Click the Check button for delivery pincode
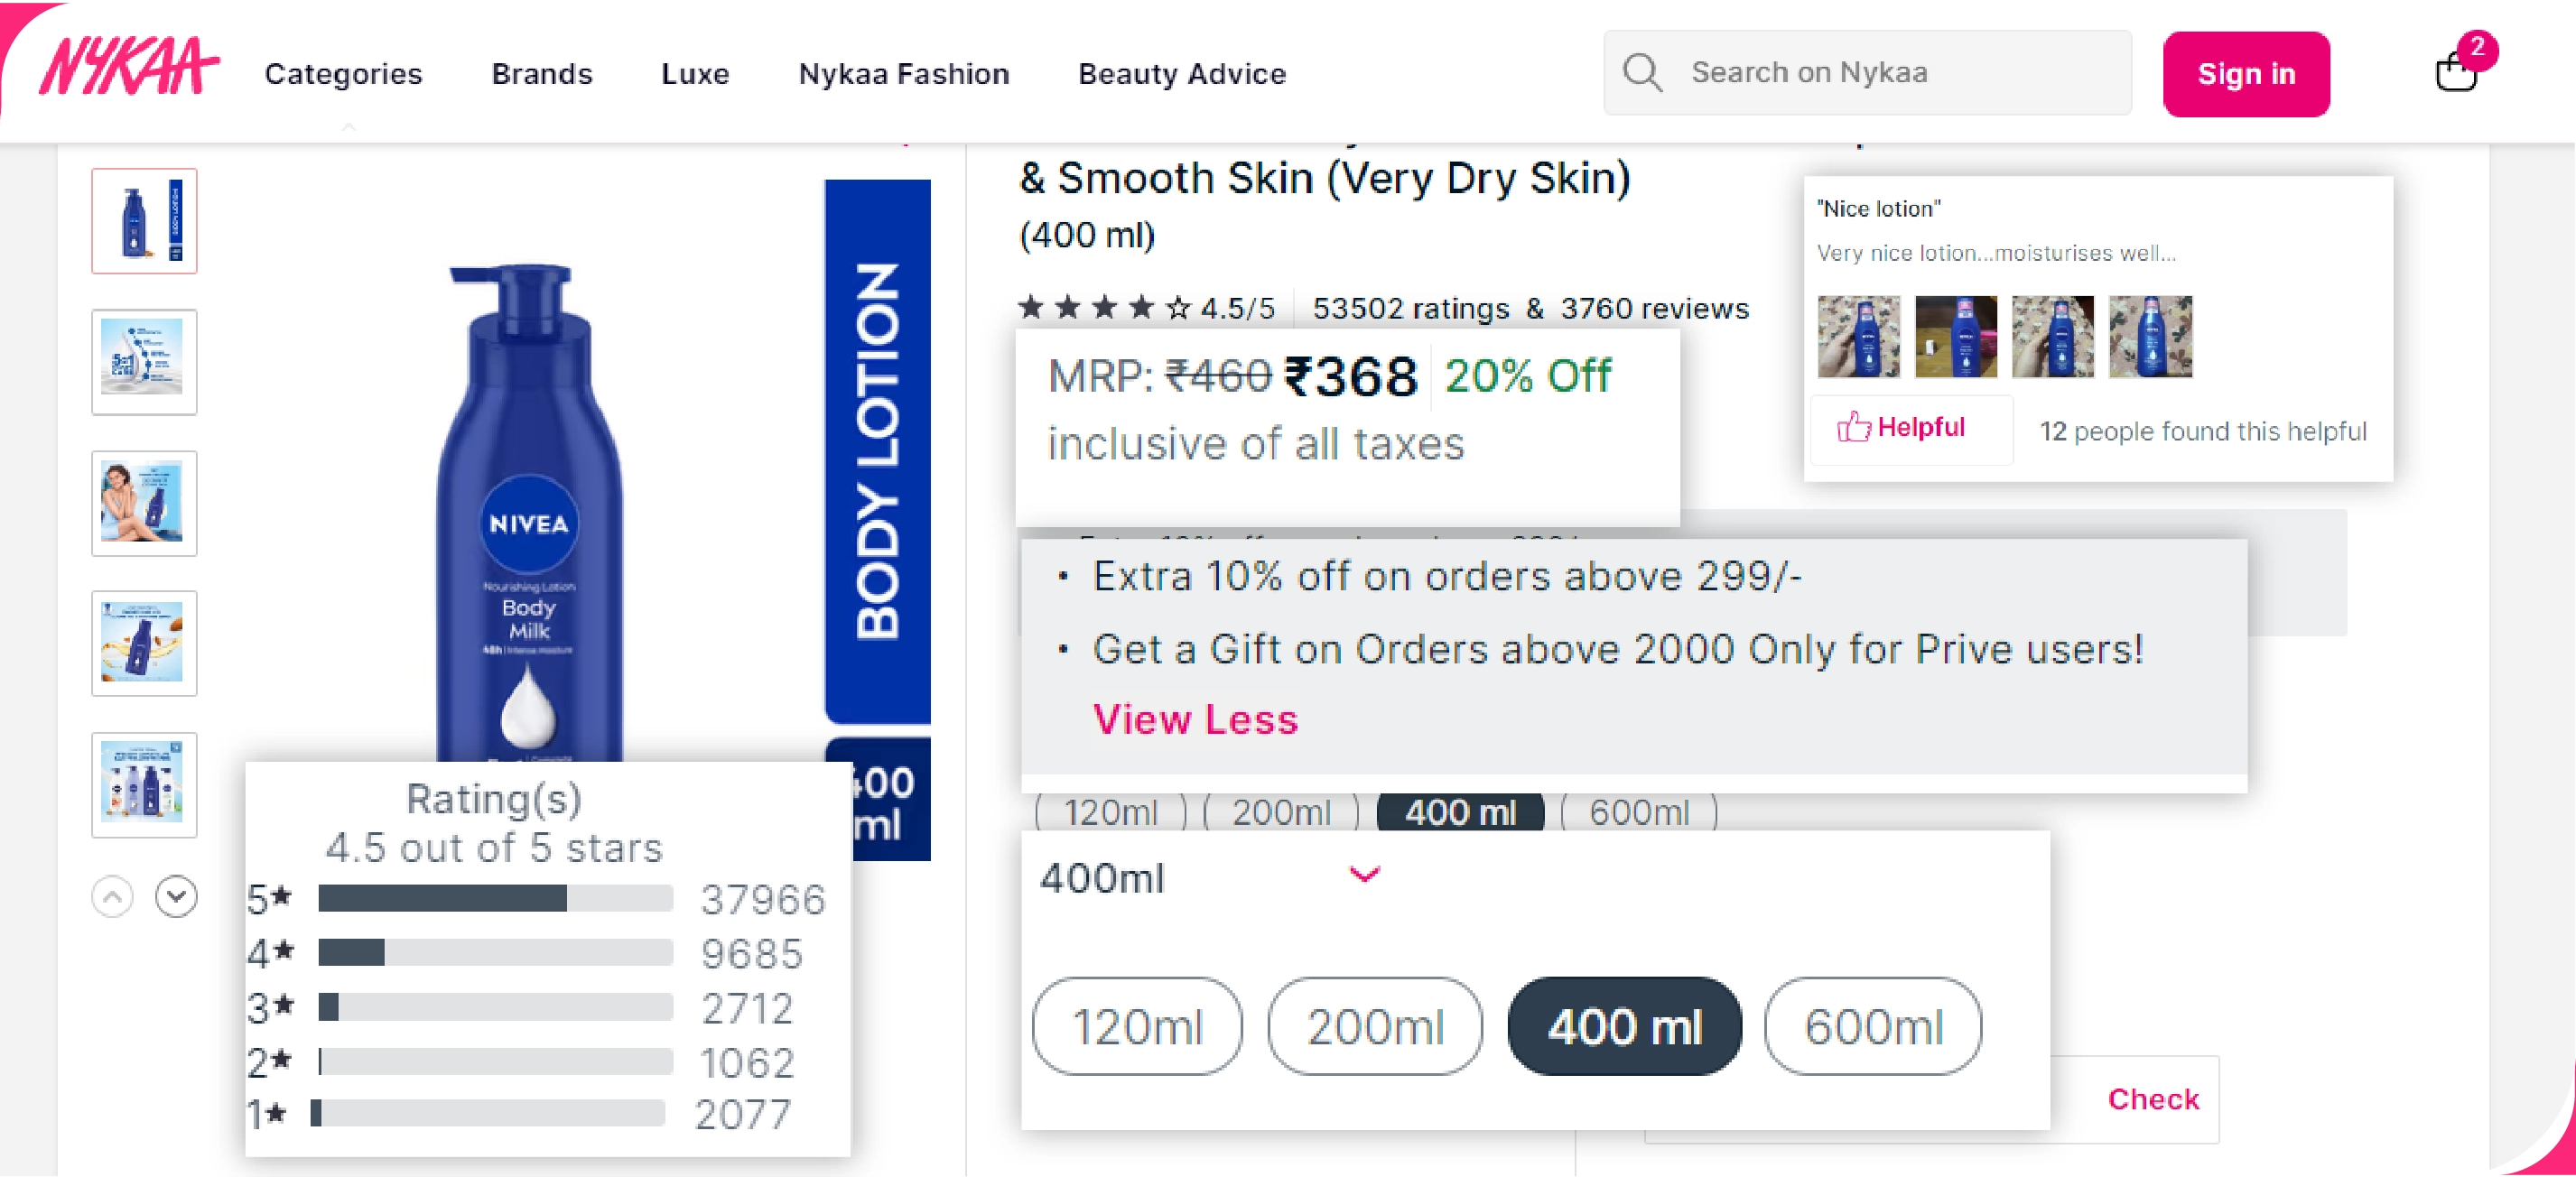 [2152, 1099]
